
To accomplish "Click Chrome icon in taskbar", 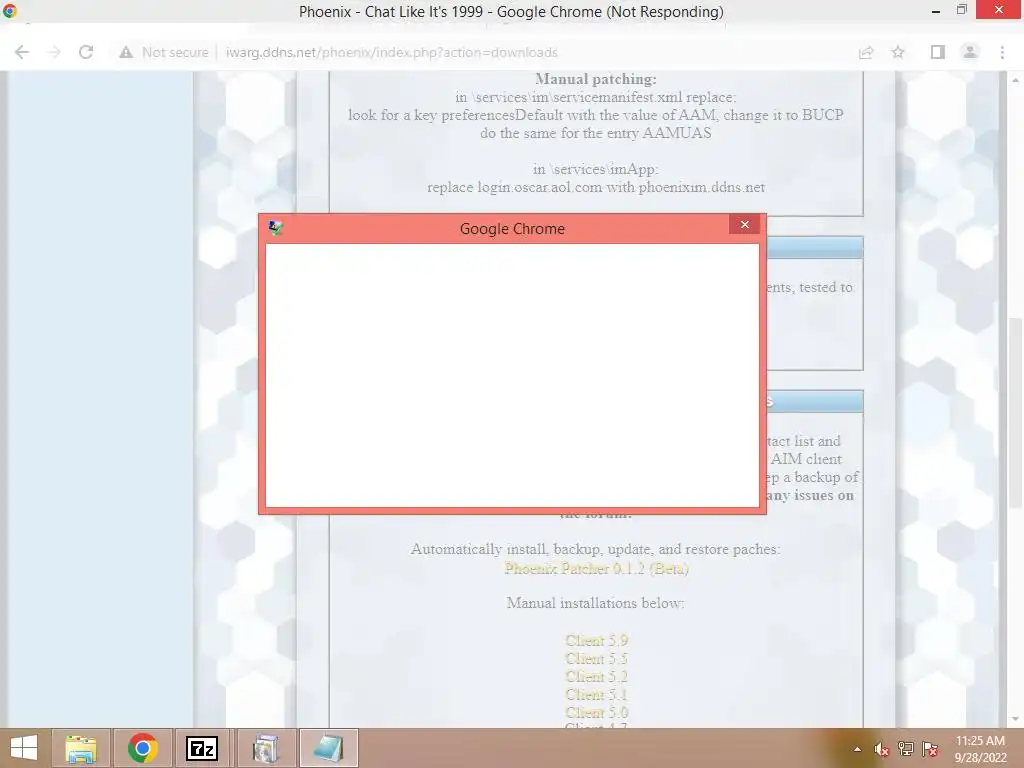I will [x=143, y=748].
